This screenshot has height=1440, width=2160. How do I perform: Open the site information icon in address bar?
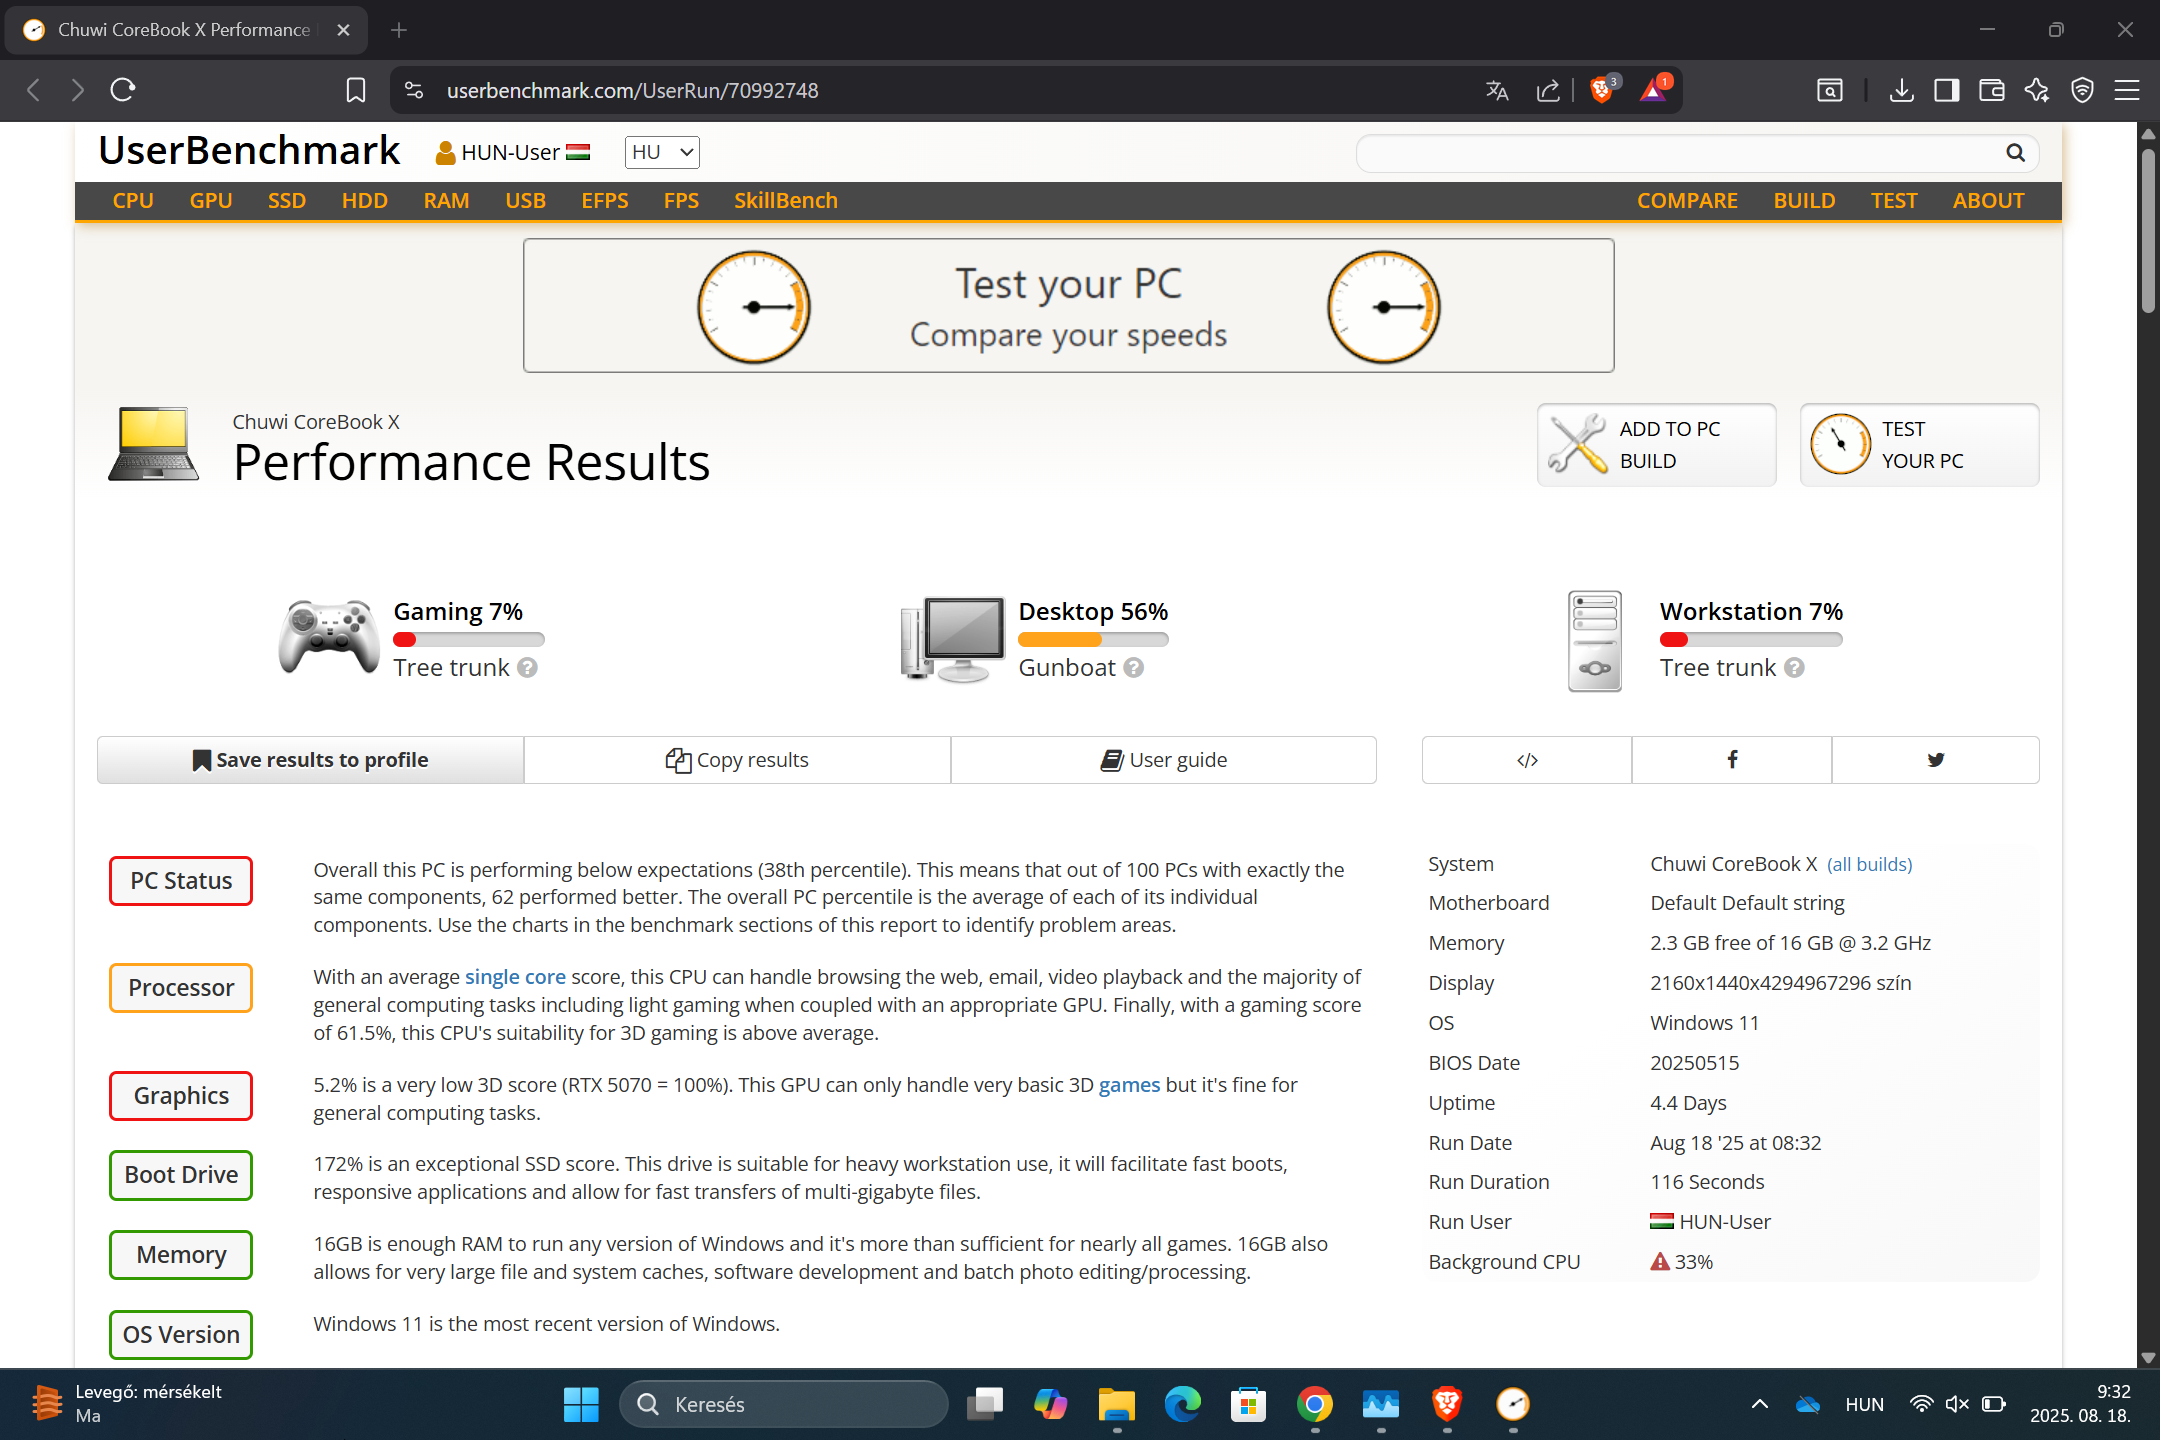pos(414,90)
